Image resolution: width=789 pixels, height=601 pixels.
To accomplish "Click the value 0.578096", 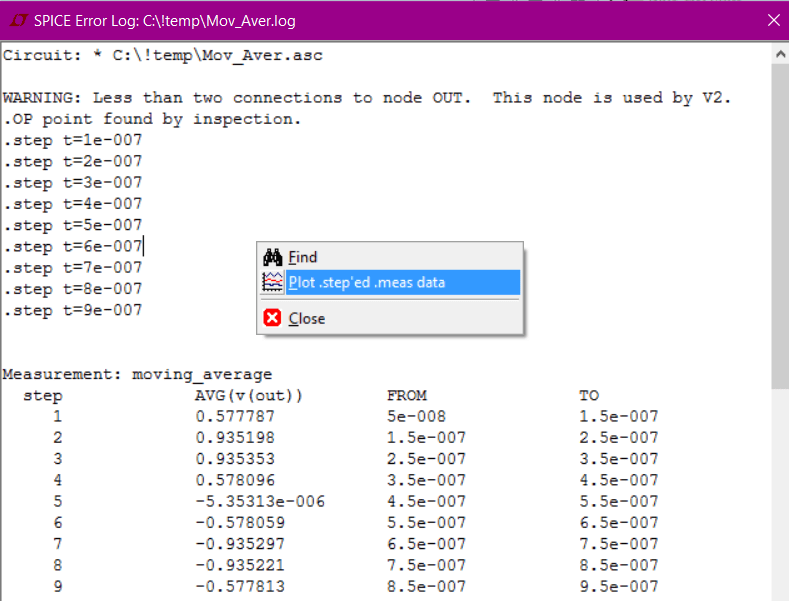I will pyautogui.click(x=235, y=480).
